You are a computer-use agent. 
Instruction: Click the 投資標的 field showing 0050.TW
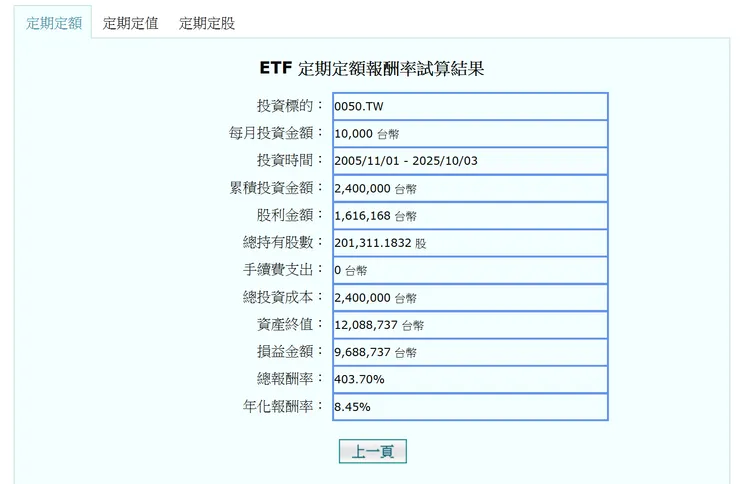[470, 106]
